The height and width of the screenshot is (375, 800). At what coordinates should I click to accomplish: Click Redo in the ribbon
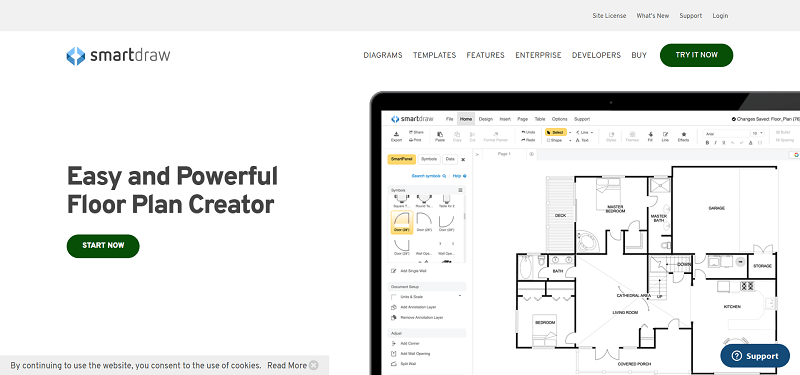[528, 139]
